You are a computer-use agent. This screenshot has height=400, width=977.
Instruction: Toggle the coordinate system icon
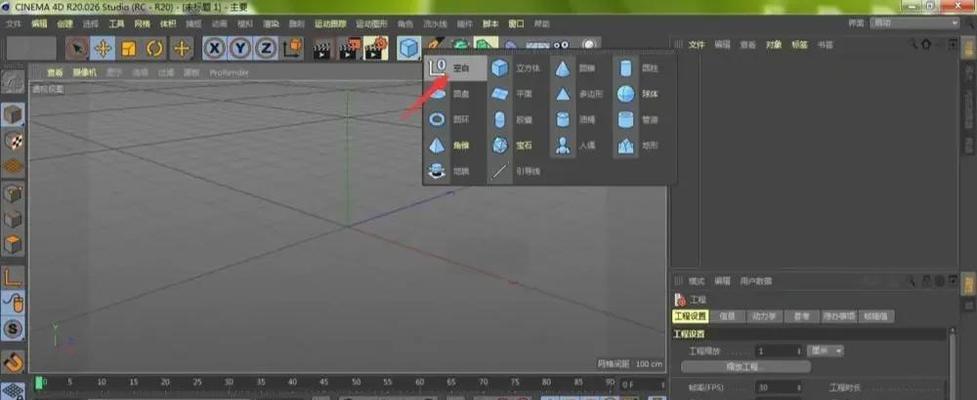pyautogui.click(x=292, y=49)
